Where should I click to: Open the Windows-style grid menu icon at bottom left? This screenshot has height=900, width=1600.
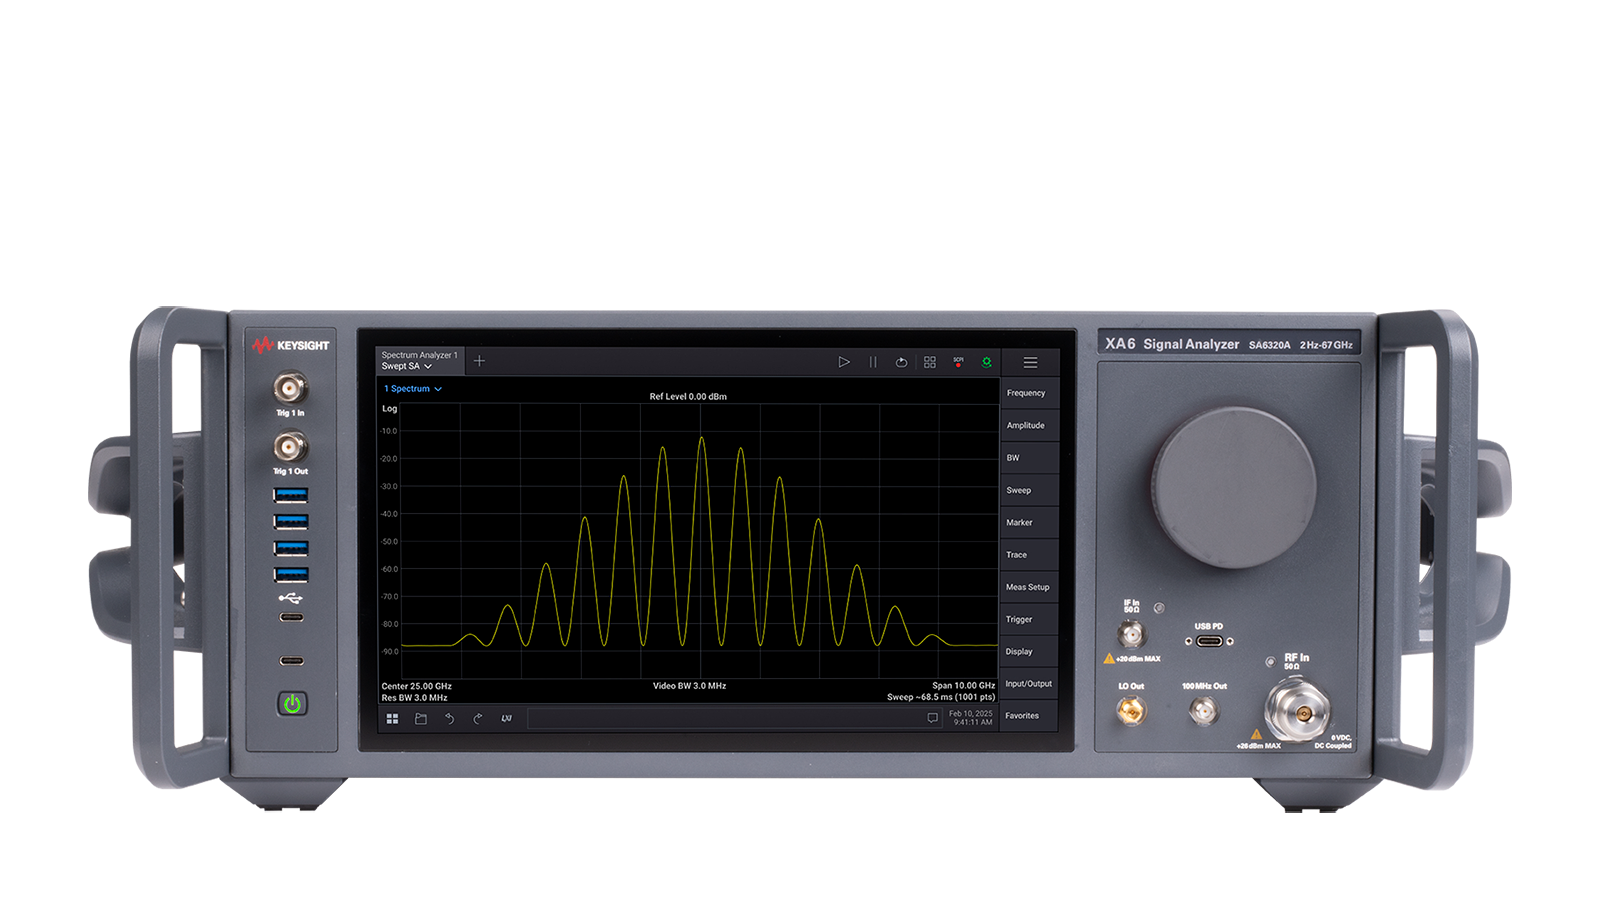click(x=392, y=718)
